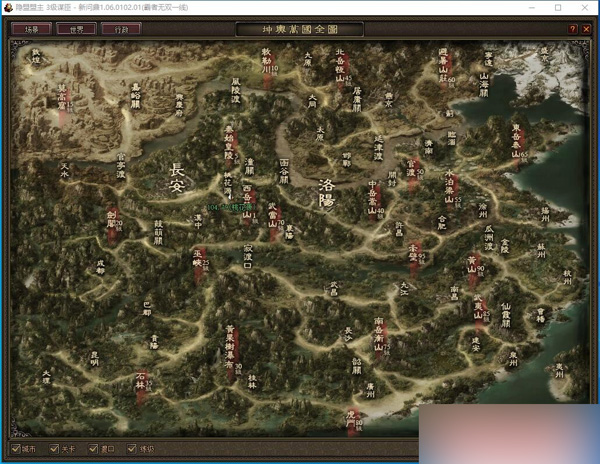Toggle the 关卡 checkbox
The height and width of the screenshot is (464, 600).
pyautogui.click(x=55, y=448)
